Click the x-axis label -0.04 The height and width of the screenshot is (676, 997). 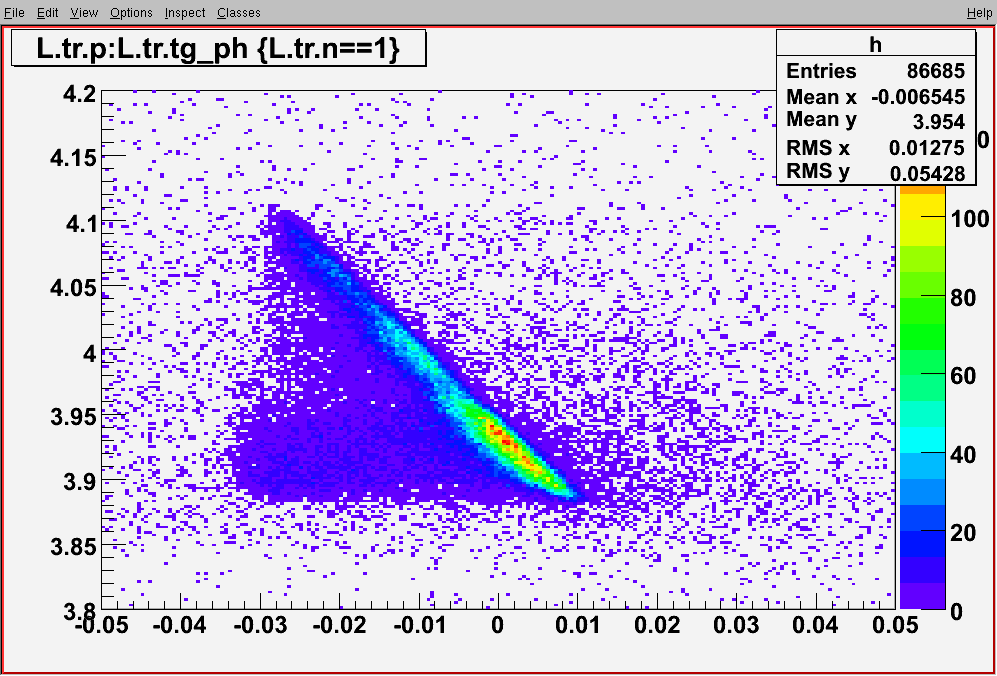181,626
